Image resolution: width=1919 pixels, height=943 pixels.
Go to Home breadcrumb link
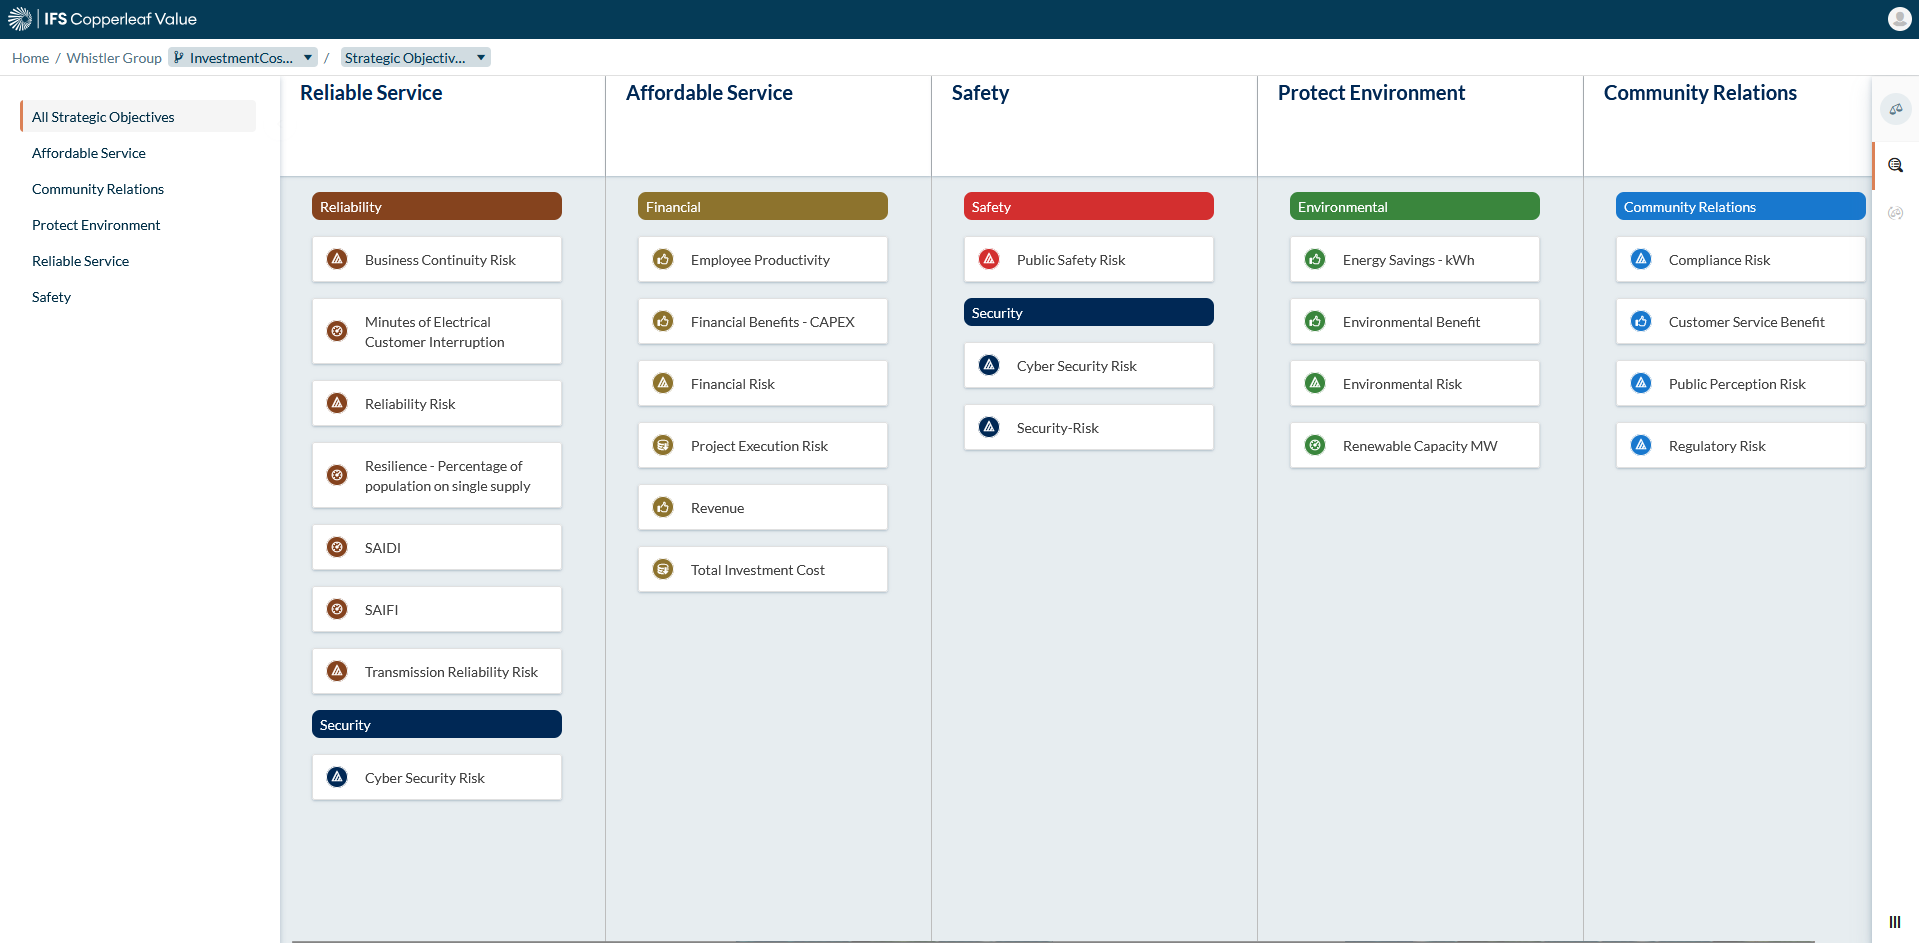30,58
